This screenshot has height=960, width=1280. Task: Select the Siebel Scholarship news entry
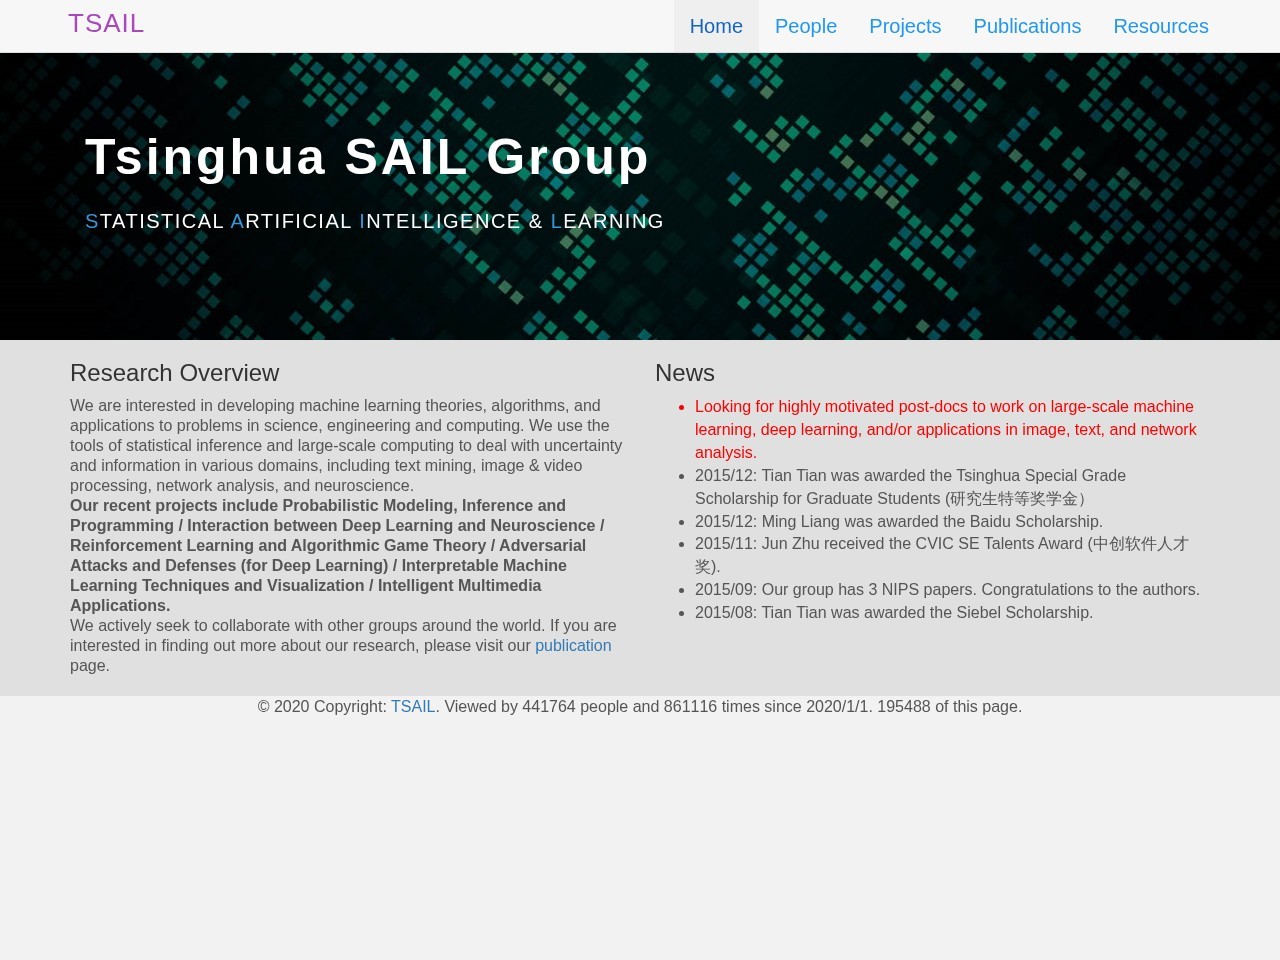pos(893,613)
